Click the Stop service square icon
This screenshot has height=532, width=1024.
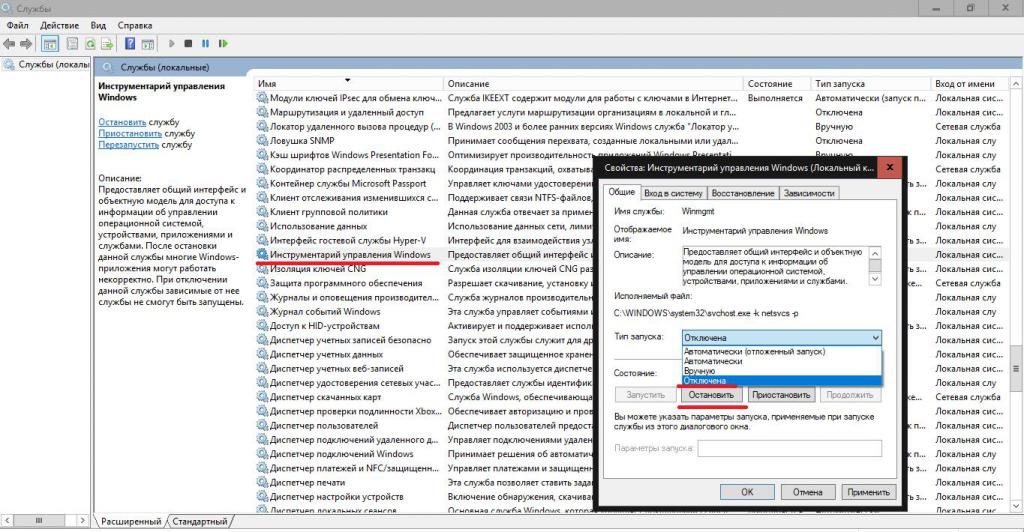pyautogui.click(x=188, y=44)
